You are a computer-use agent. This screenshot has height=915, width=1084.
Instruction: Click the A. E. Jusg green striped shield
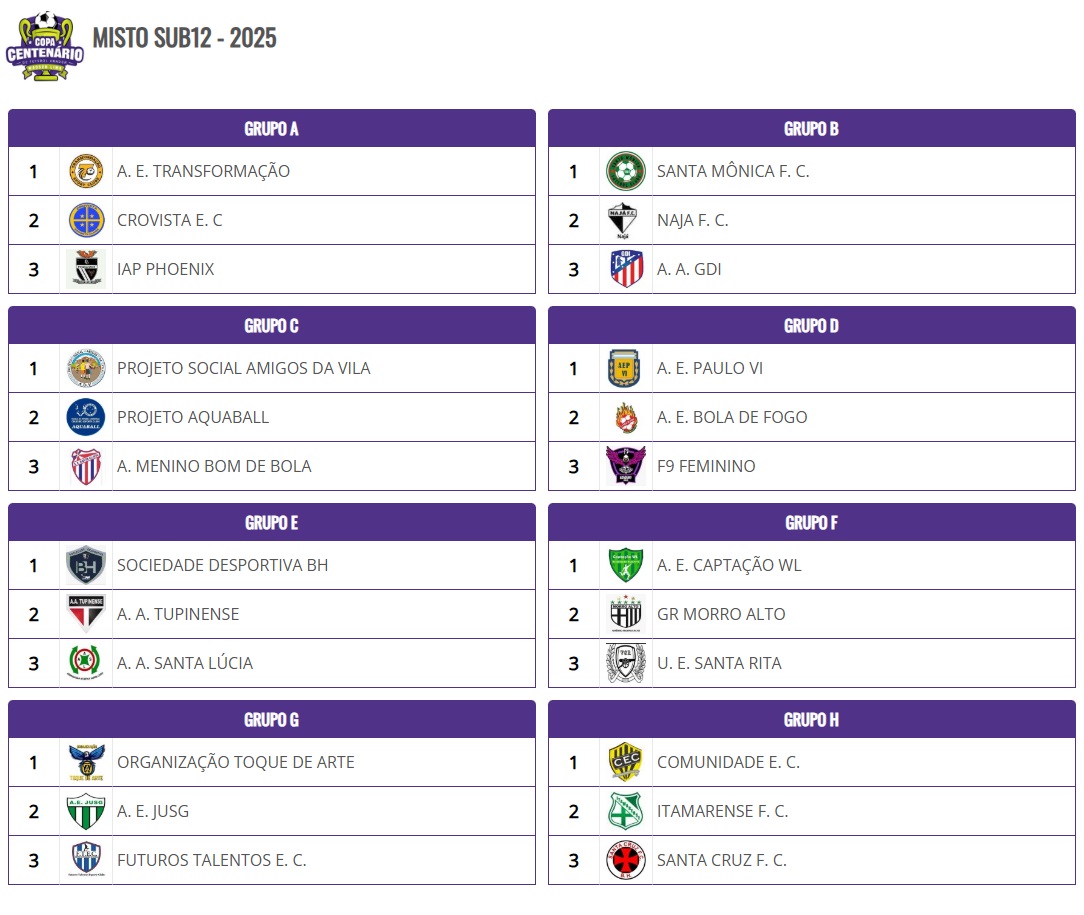tap(86, 811)
